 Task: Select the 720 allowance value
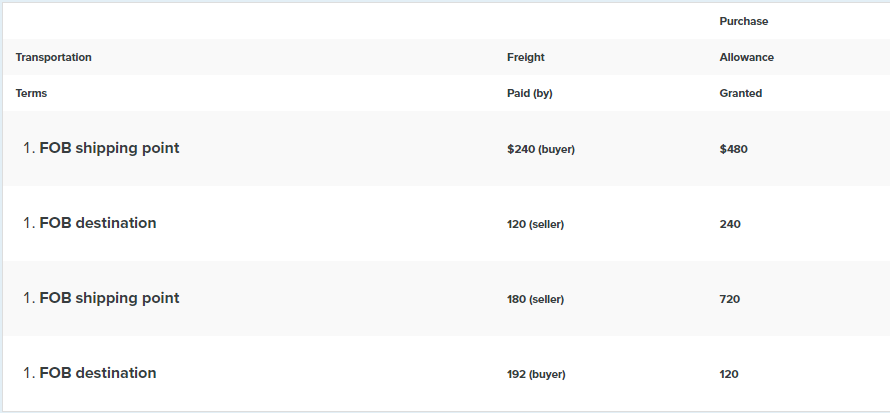730,299
